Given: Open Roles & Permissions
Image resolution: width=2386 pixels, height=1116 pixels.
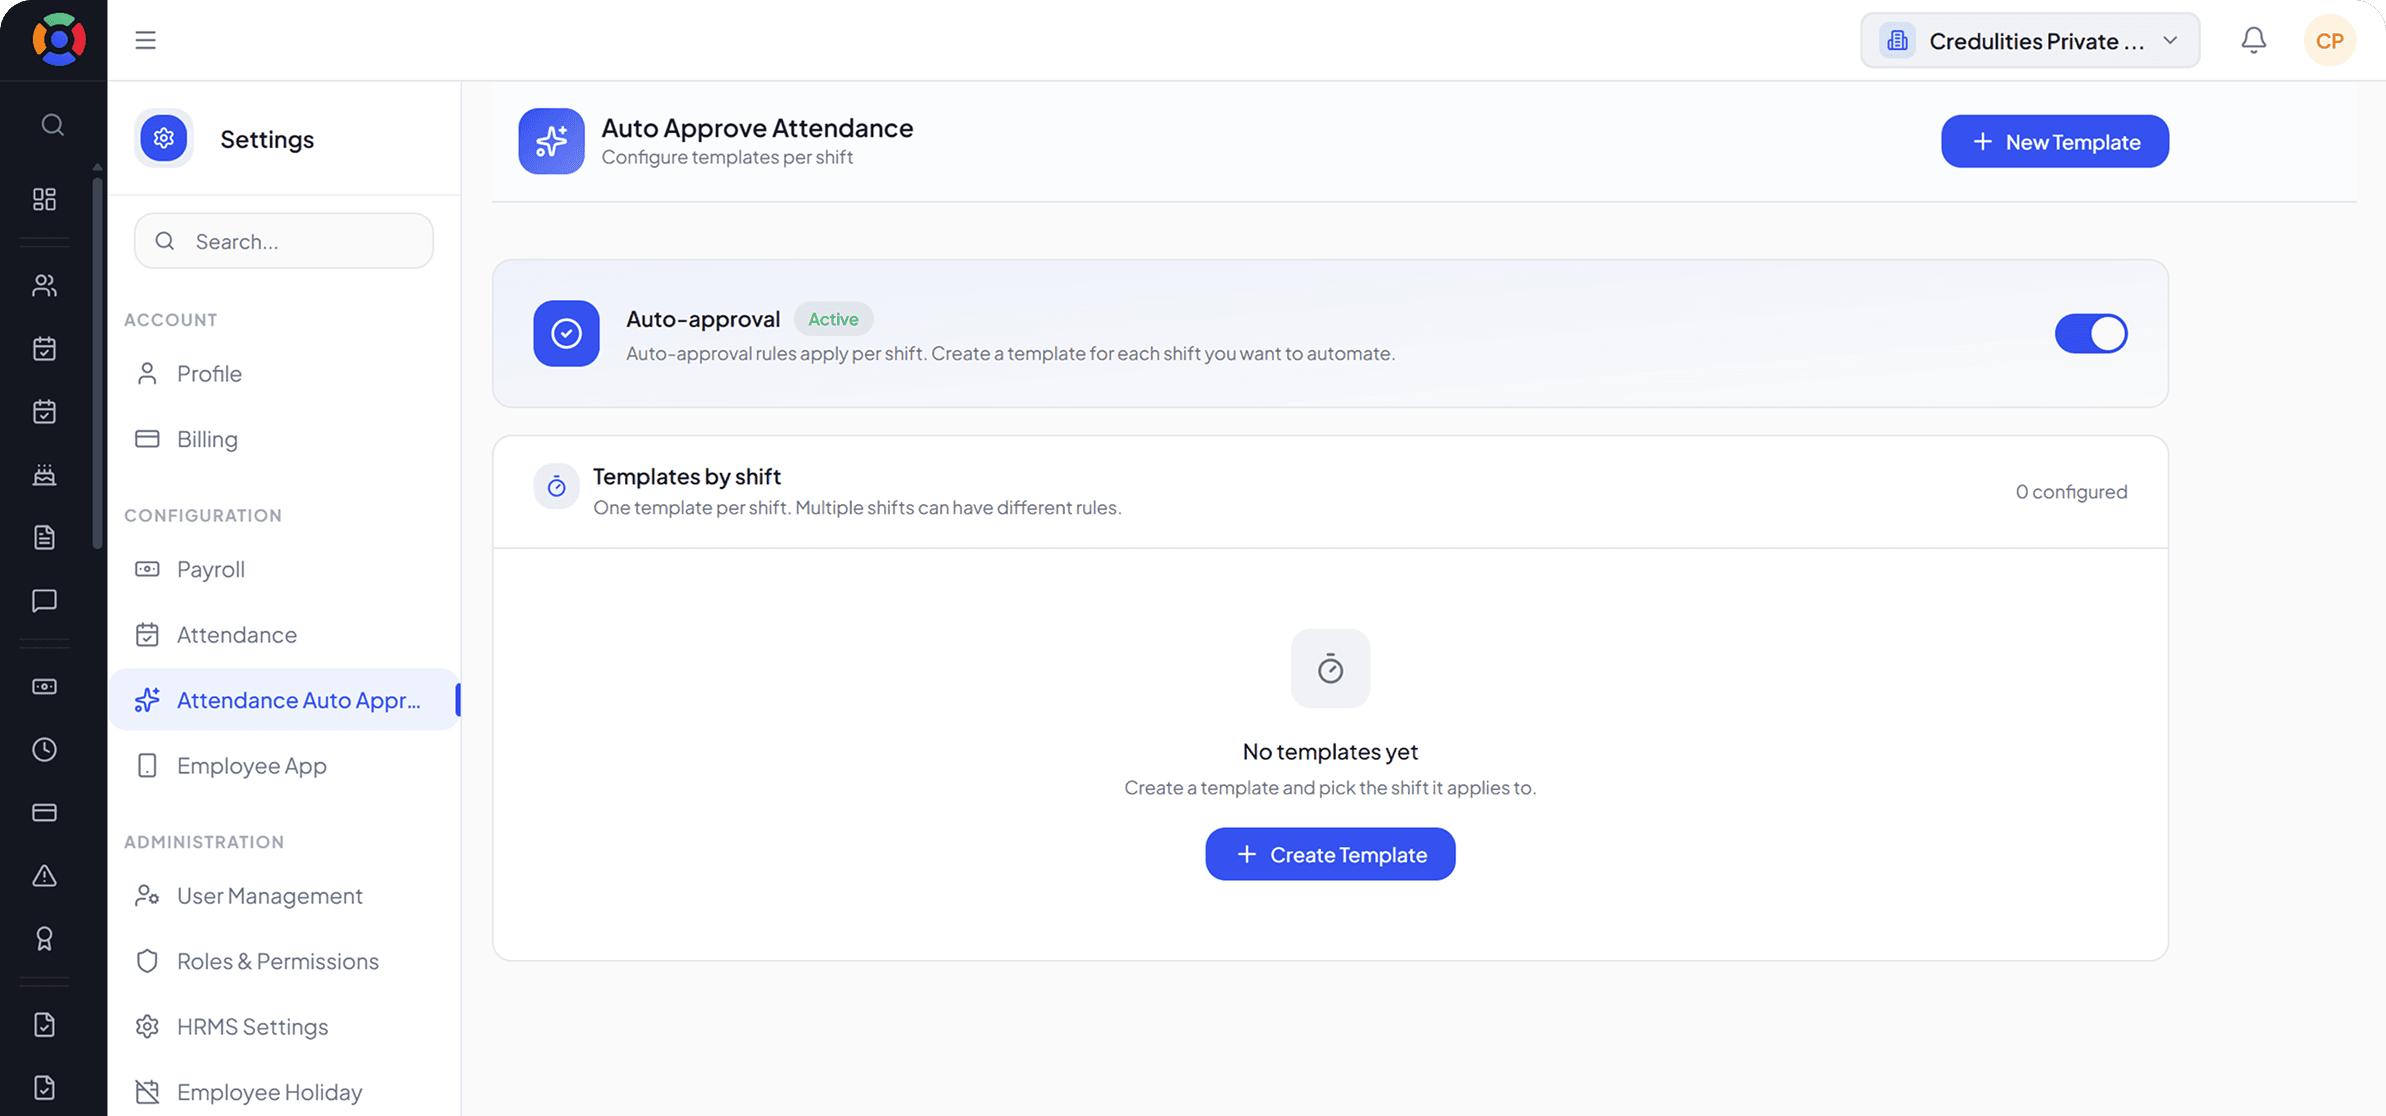Looking at the screenshot, I should point(284,961).
